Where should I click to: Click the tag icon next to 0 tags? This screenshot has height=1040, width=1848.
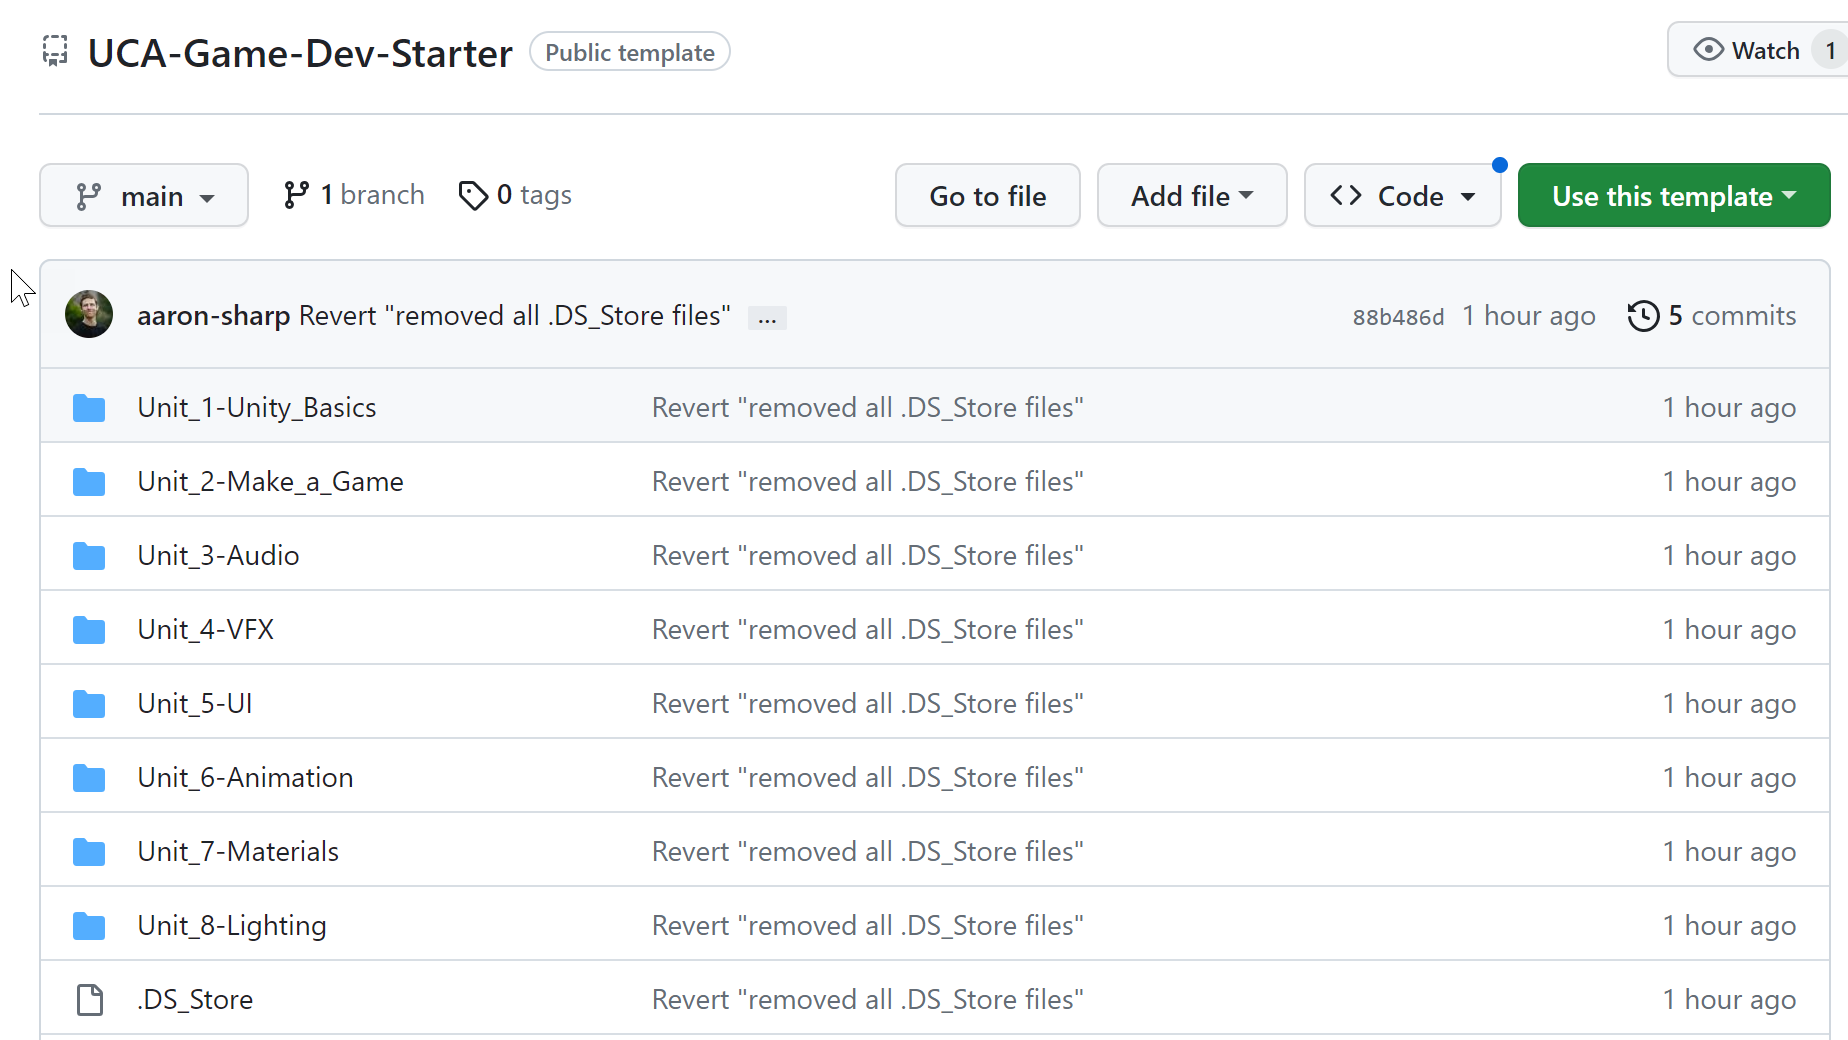(472, 195)
